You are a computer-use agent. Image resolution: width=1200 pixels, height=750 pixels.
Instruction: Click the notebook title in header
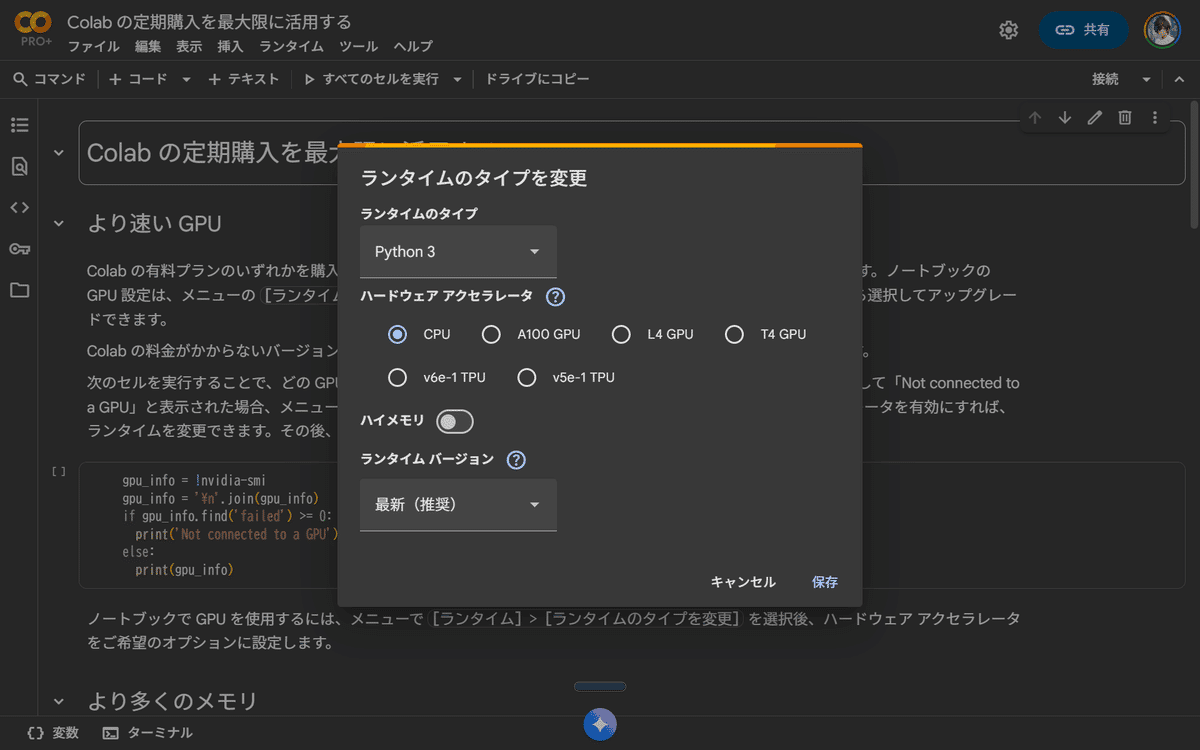(x=209, y=21)
